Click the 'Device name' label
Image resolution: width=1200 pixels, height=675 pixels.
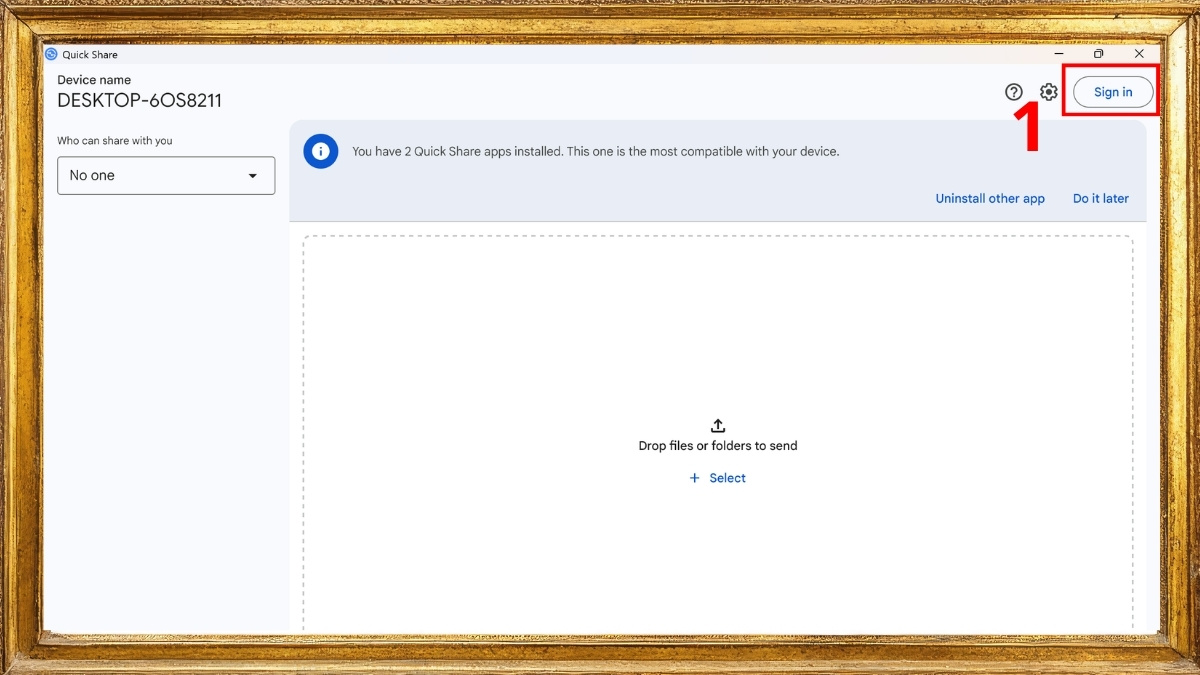tap(94, 80)
